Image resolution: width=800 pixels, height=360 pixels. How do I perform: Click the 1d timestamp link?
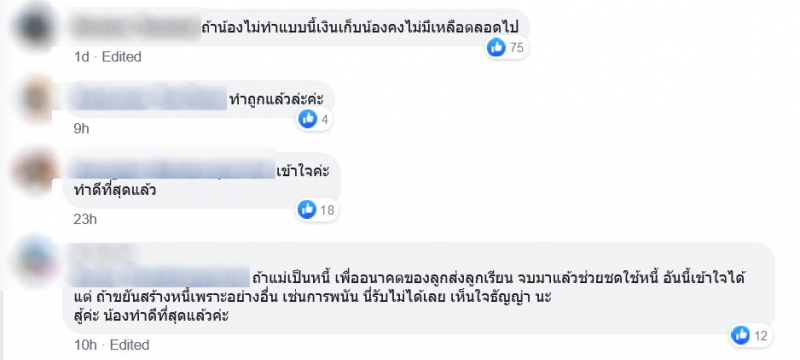[x=82, y=57]
